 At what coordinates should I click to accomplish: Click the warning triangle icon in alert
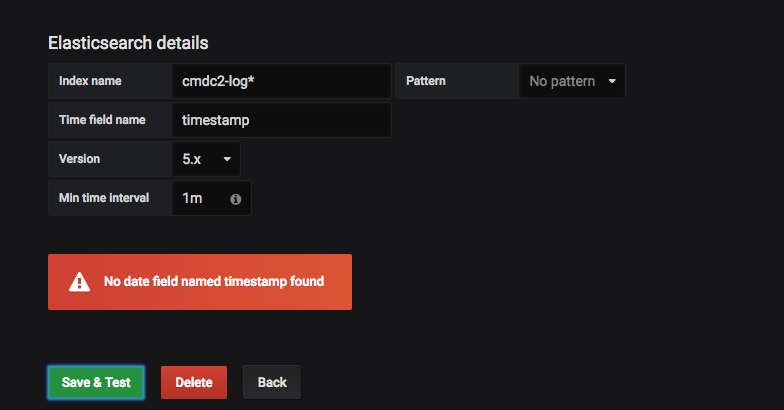click(x=79, y=282)
